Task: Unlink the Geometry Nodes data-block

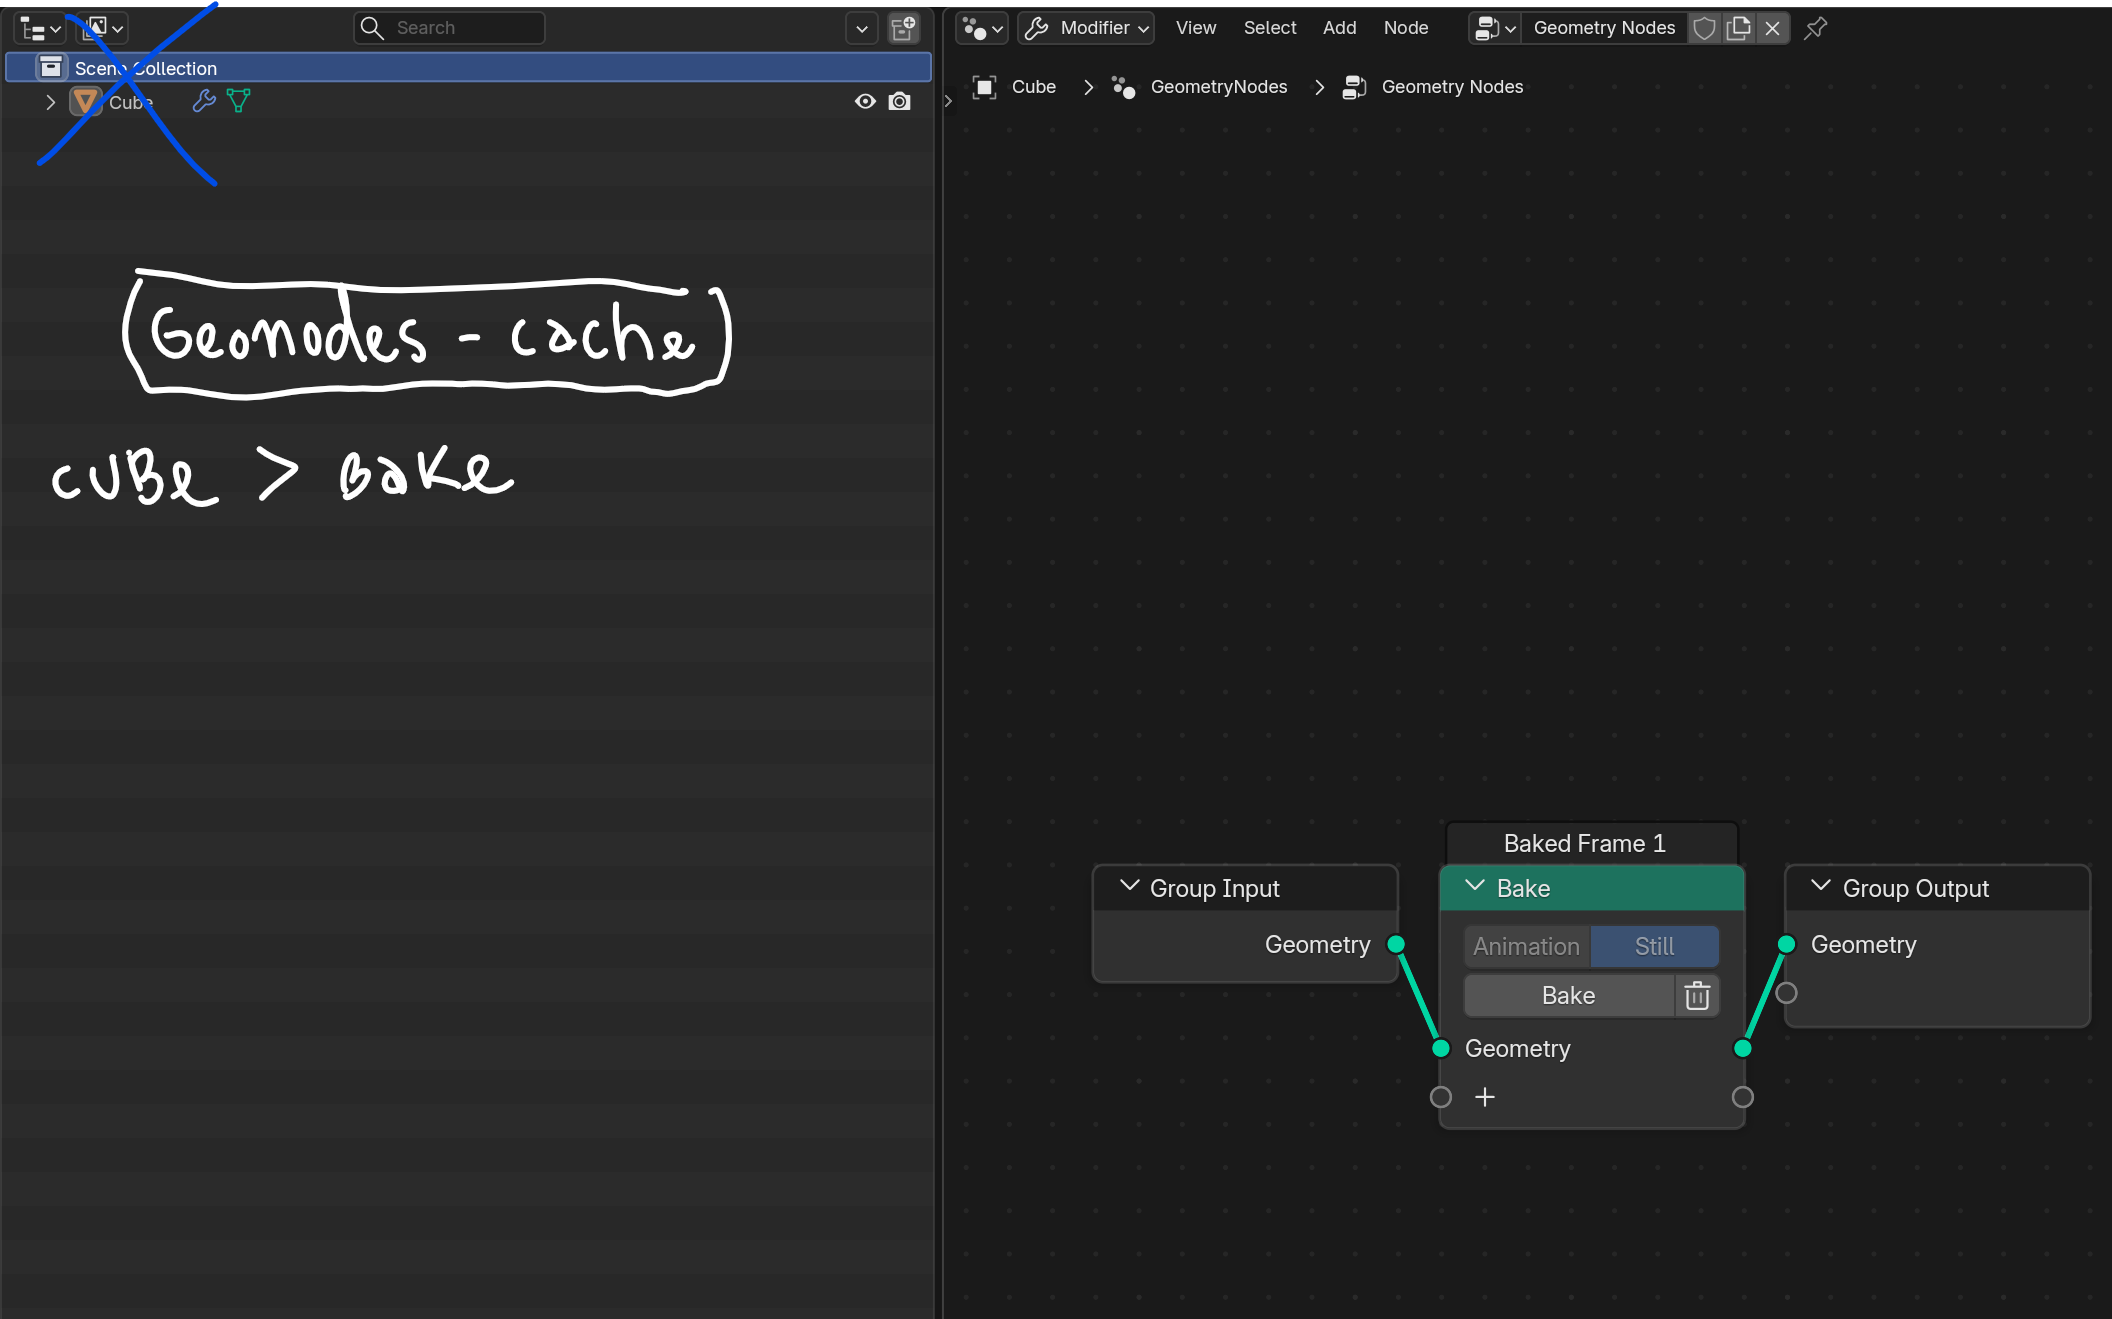Action: (1773, 28)
